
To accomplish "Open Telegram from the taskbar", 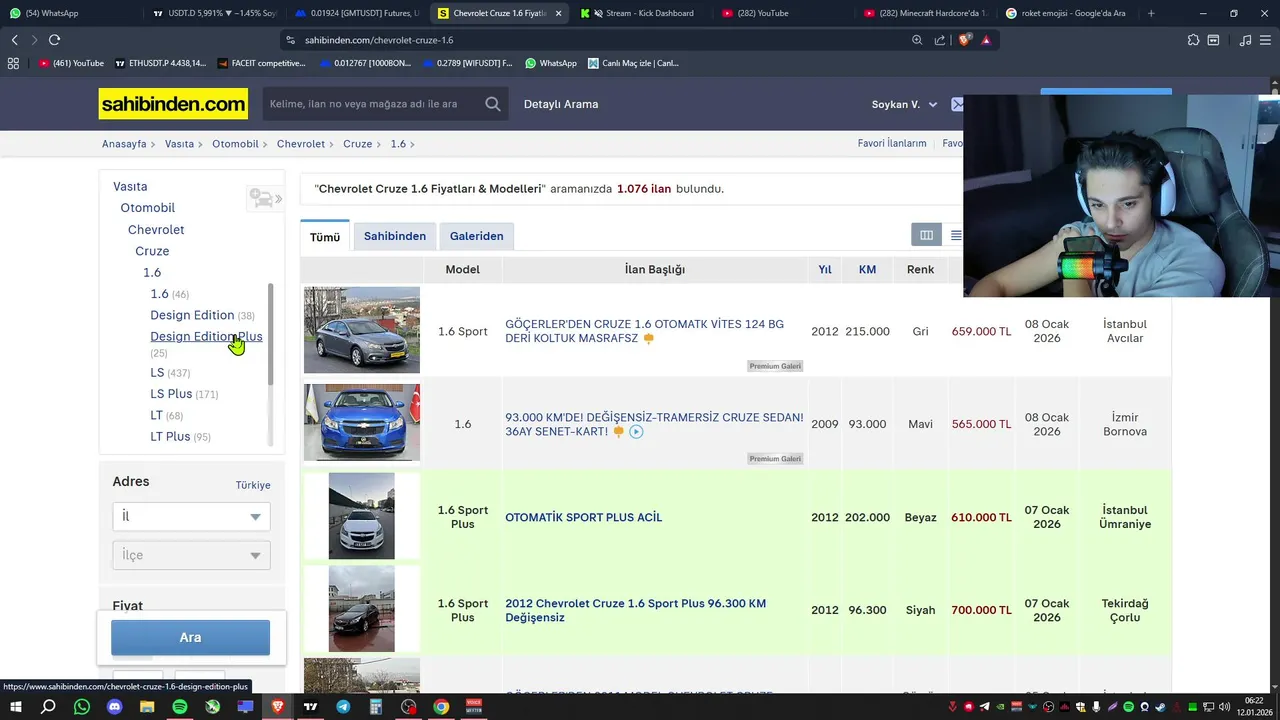I will pos(343,707).
